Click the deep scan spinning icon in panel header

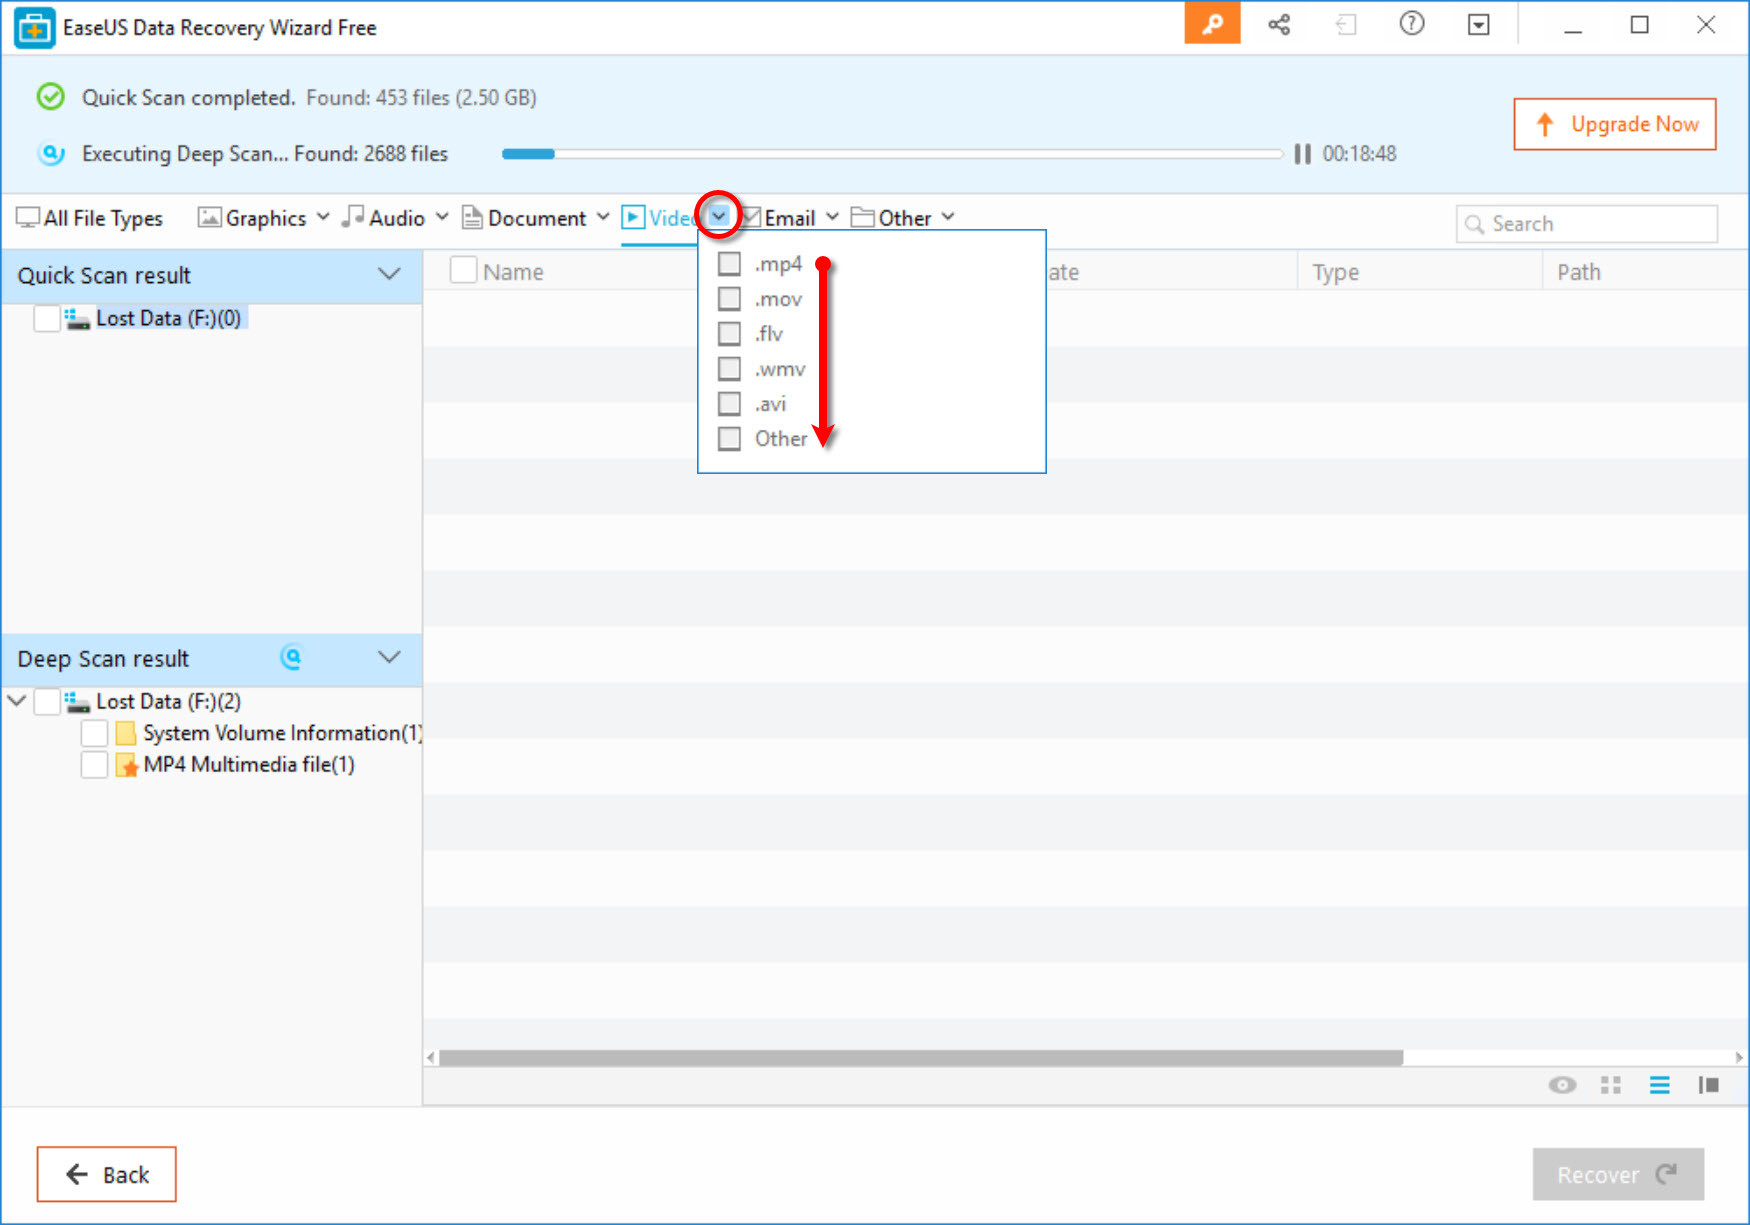pyautogui.click(x=291, y=657)
